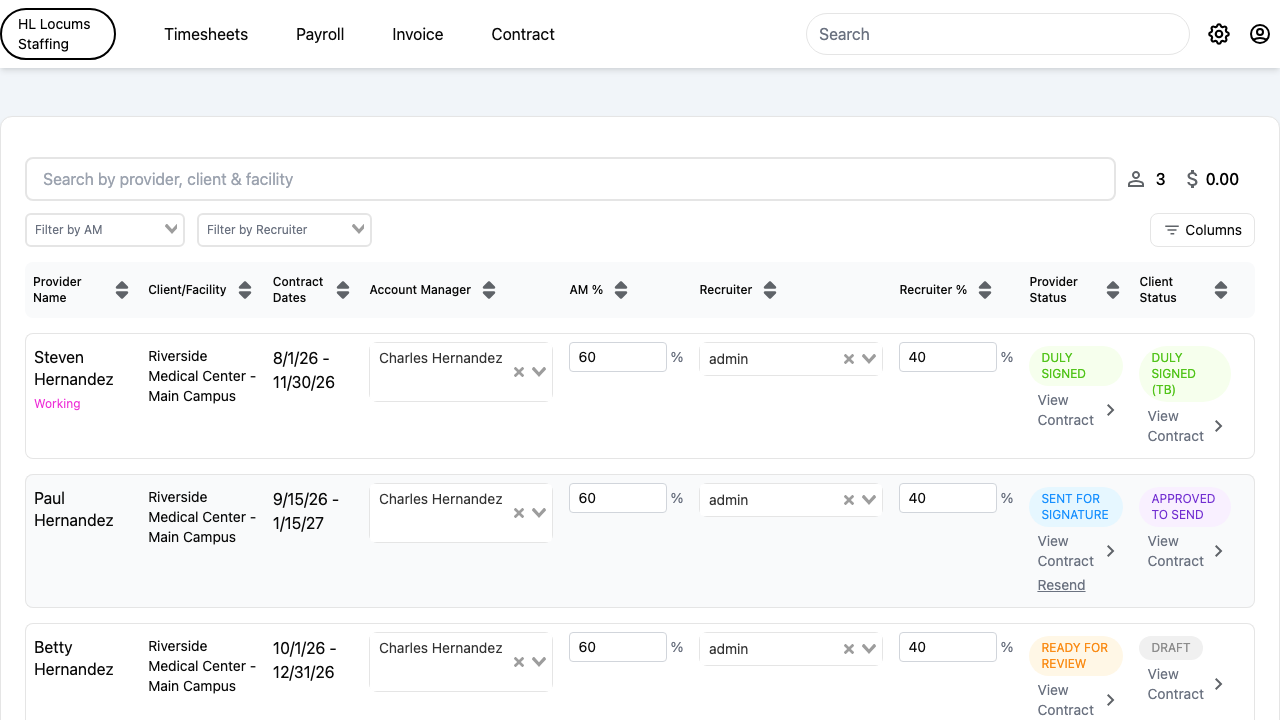This screenshot has width=1280, height=720.
Task: Sort by Client Status column arrows
Action: tap(1221, 290)
